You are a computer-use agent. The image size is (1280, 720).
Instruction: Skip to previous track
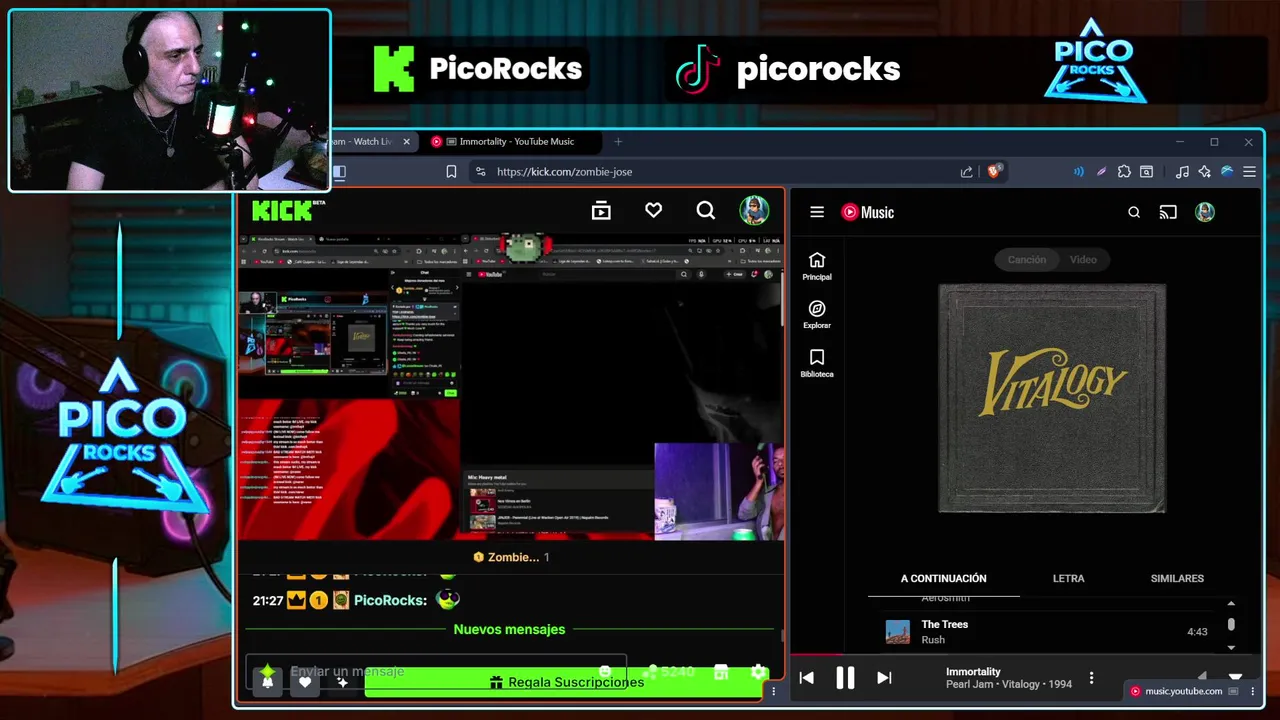point(806,678)
